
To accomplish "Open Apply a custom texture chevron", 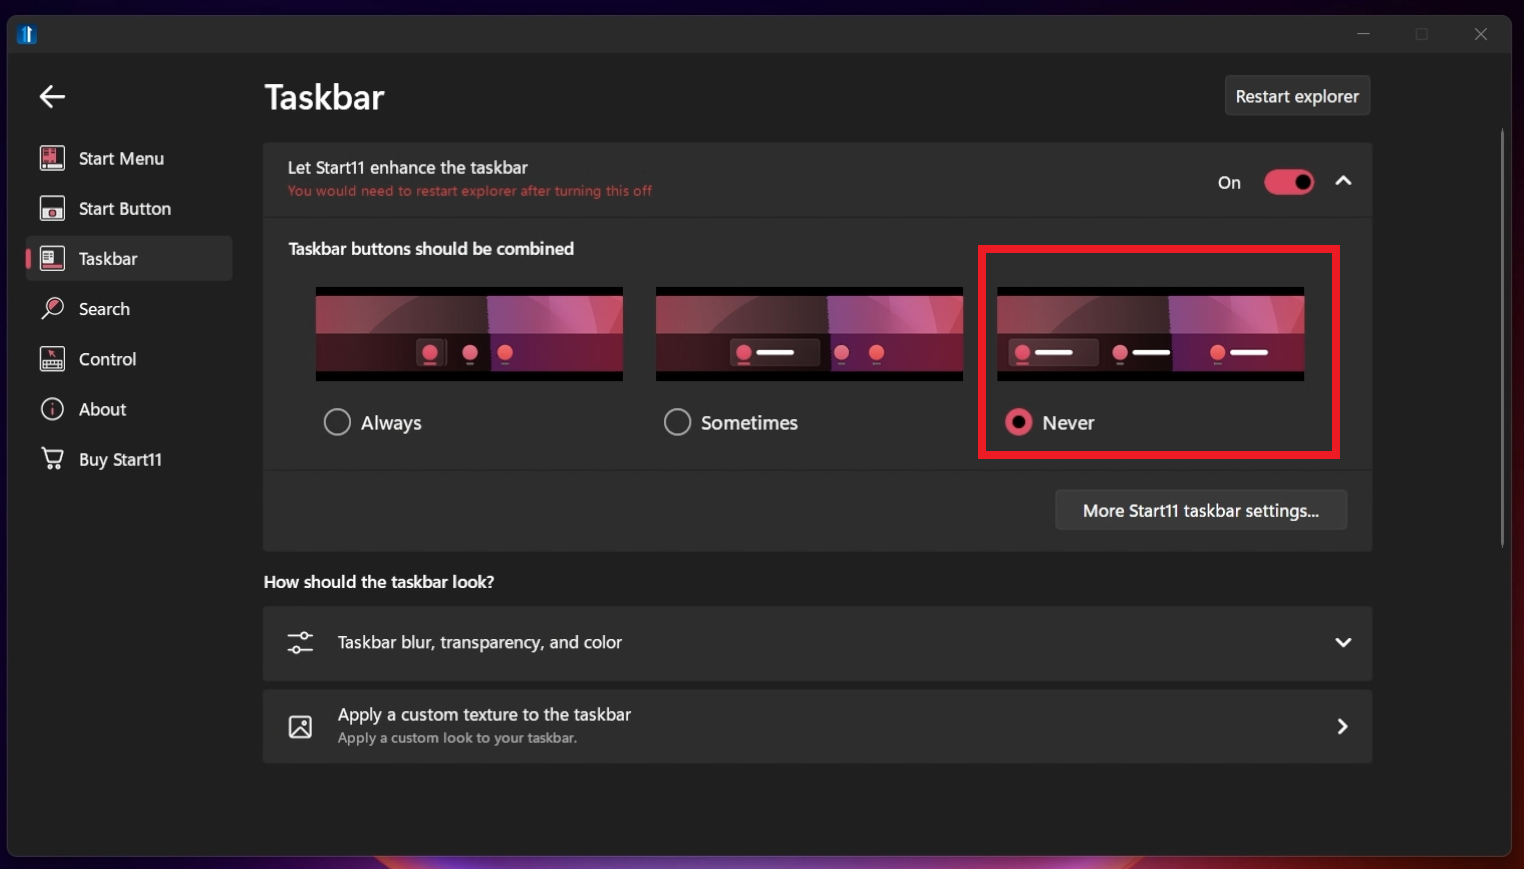I will pos(1343,726).
